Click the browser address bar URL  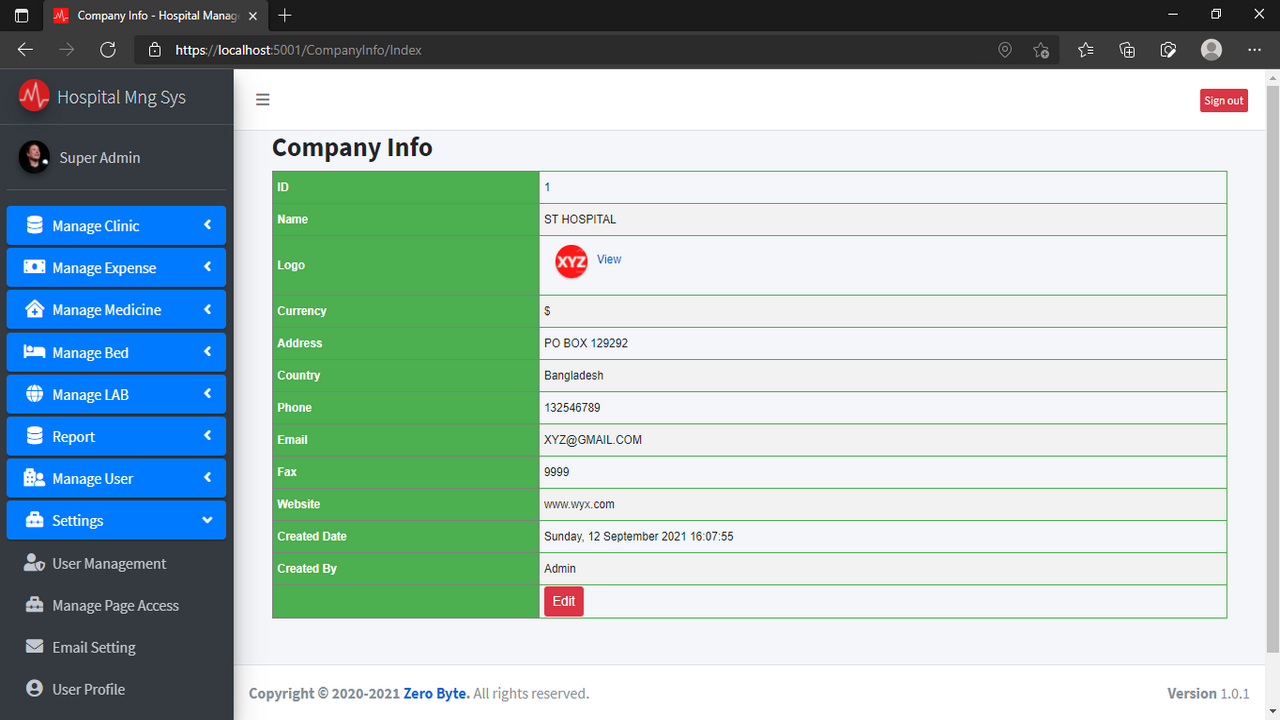(300, 49)
